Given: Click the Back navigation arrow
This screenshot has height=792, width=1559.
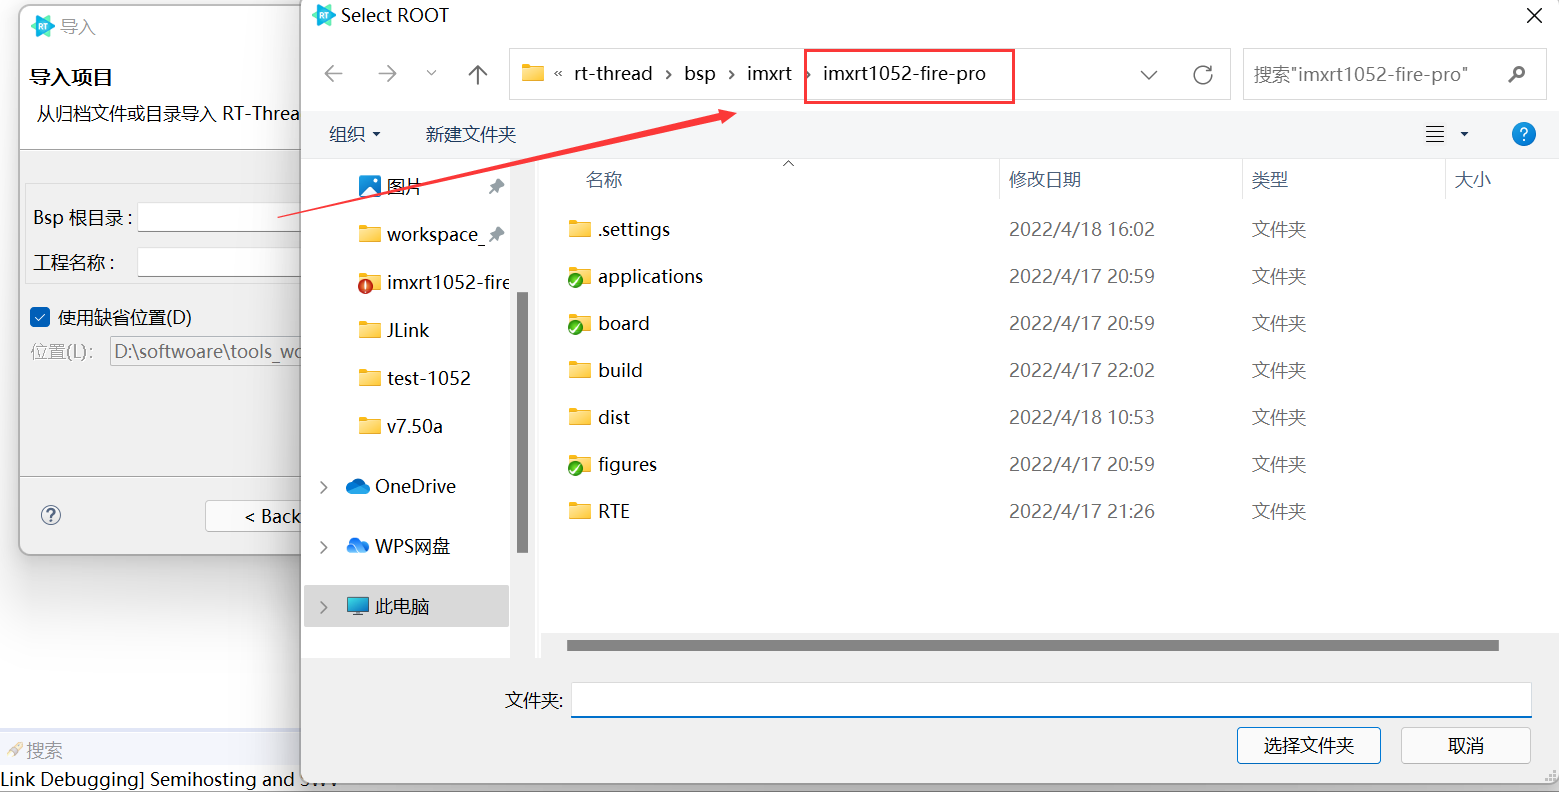Looking at the screenshot, I should (334, 74).
